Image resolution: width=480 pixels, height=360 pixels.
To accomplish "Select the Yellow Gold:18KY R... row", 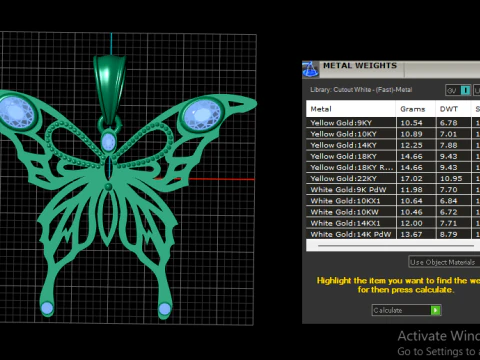I will pos(393,167).
